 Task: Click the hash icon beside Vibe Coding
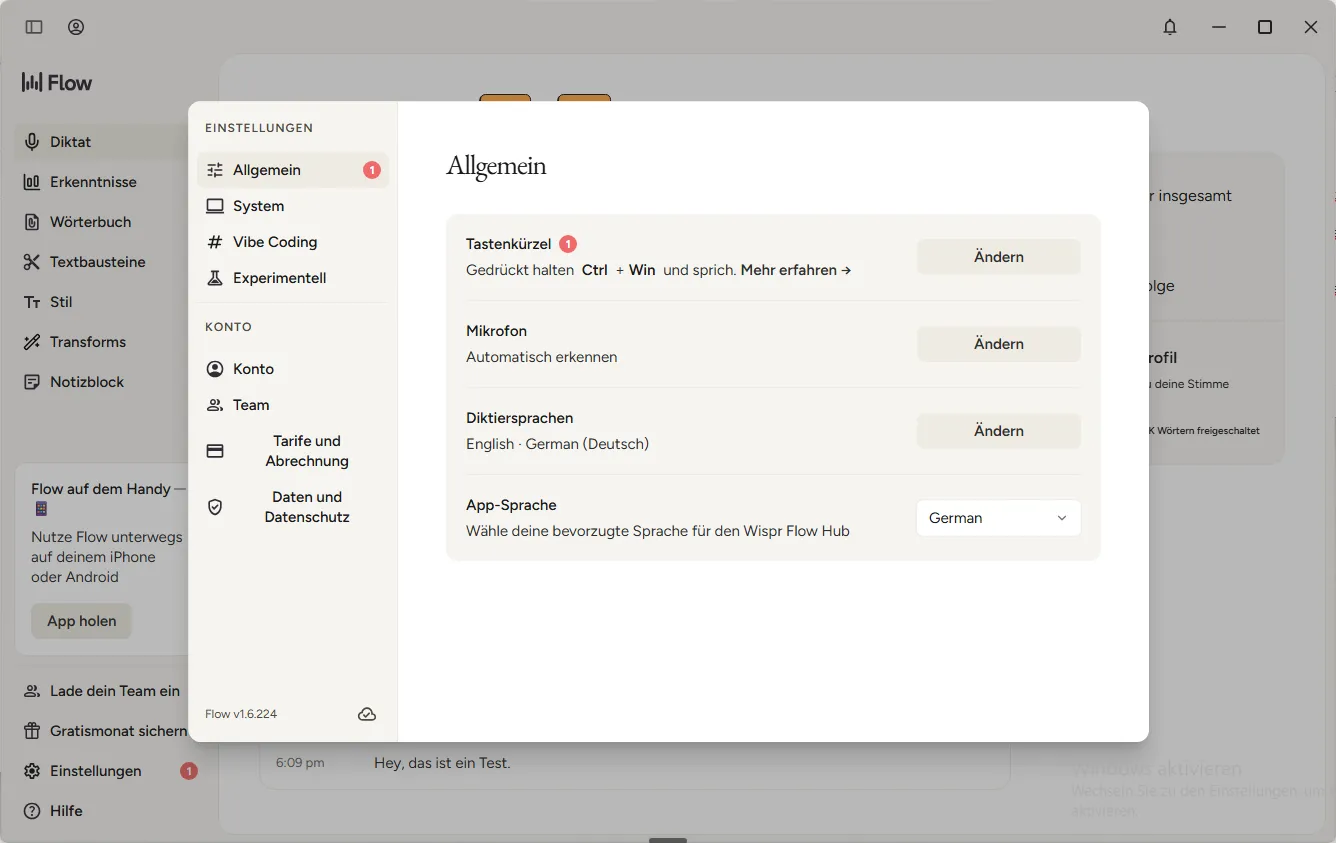(215, 242)
